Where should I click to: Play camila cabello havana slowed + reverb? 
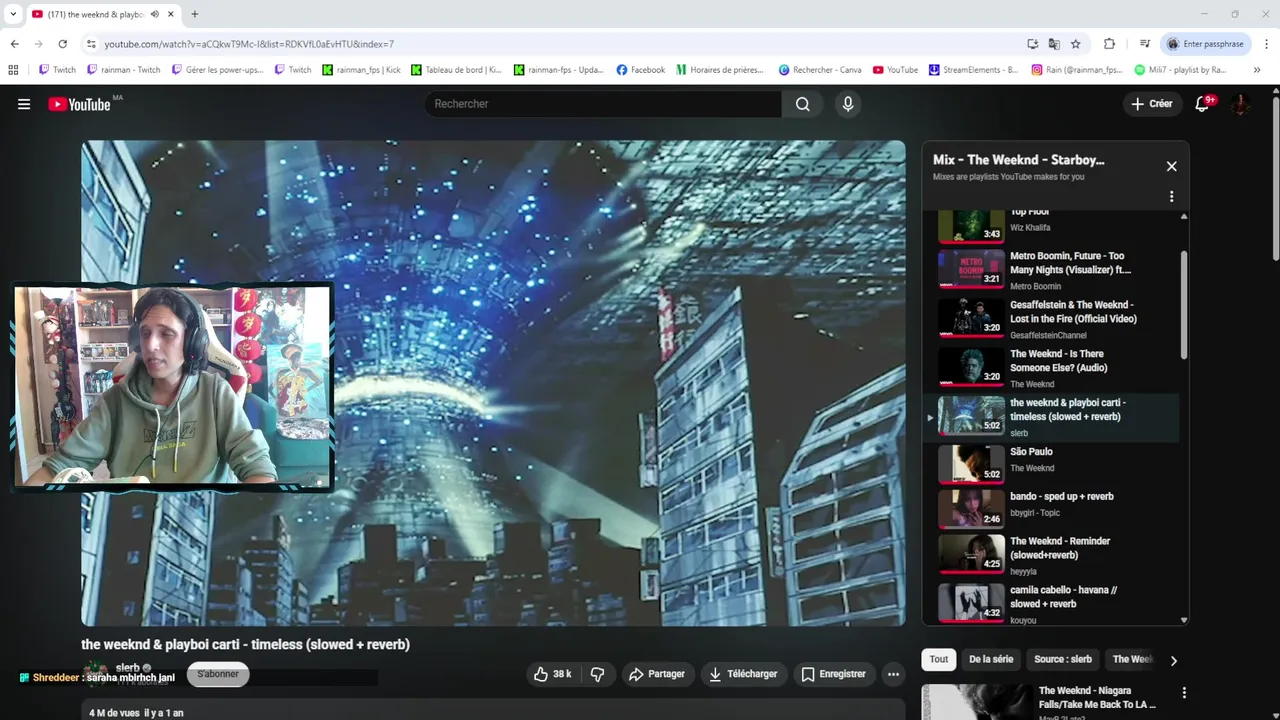(1058, 604)
